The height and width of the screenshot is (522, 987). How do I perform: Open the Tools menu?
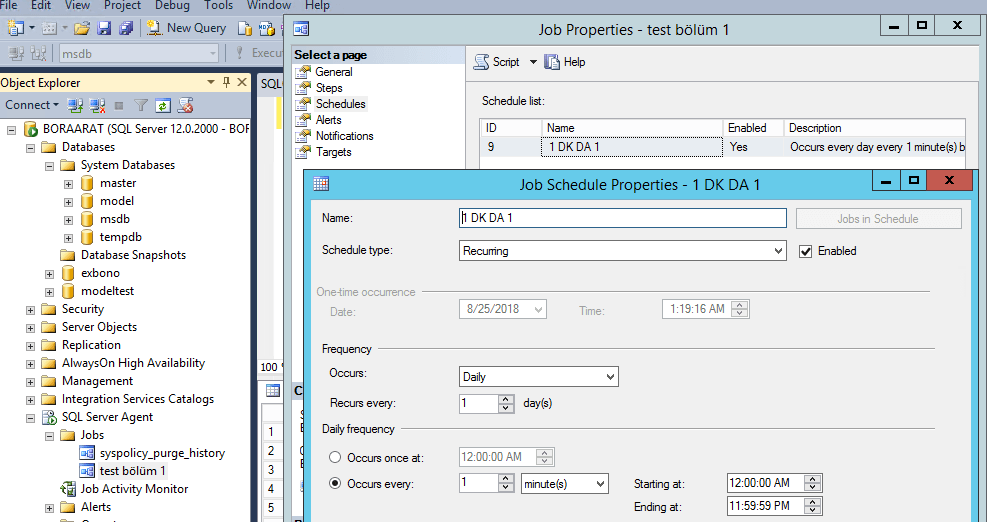218,6
